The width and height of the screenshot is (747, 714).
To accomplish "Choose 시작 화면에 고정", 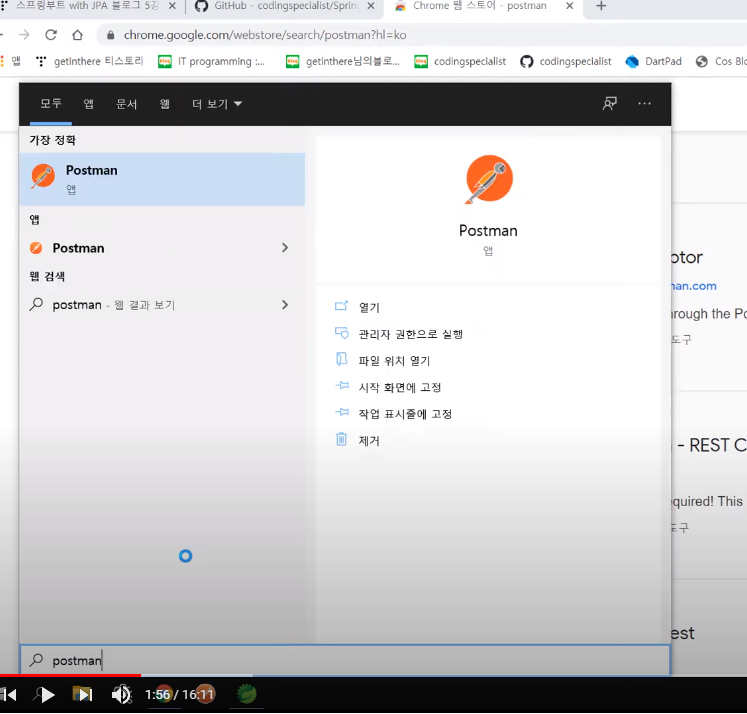I will 400,388.
